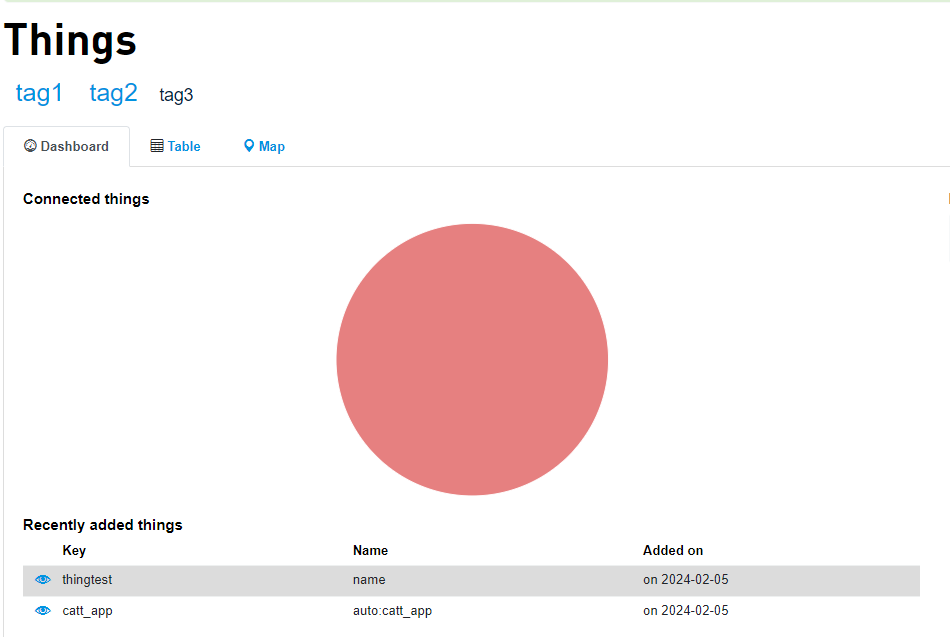Open the catt_app key entry

click(87, 611)
